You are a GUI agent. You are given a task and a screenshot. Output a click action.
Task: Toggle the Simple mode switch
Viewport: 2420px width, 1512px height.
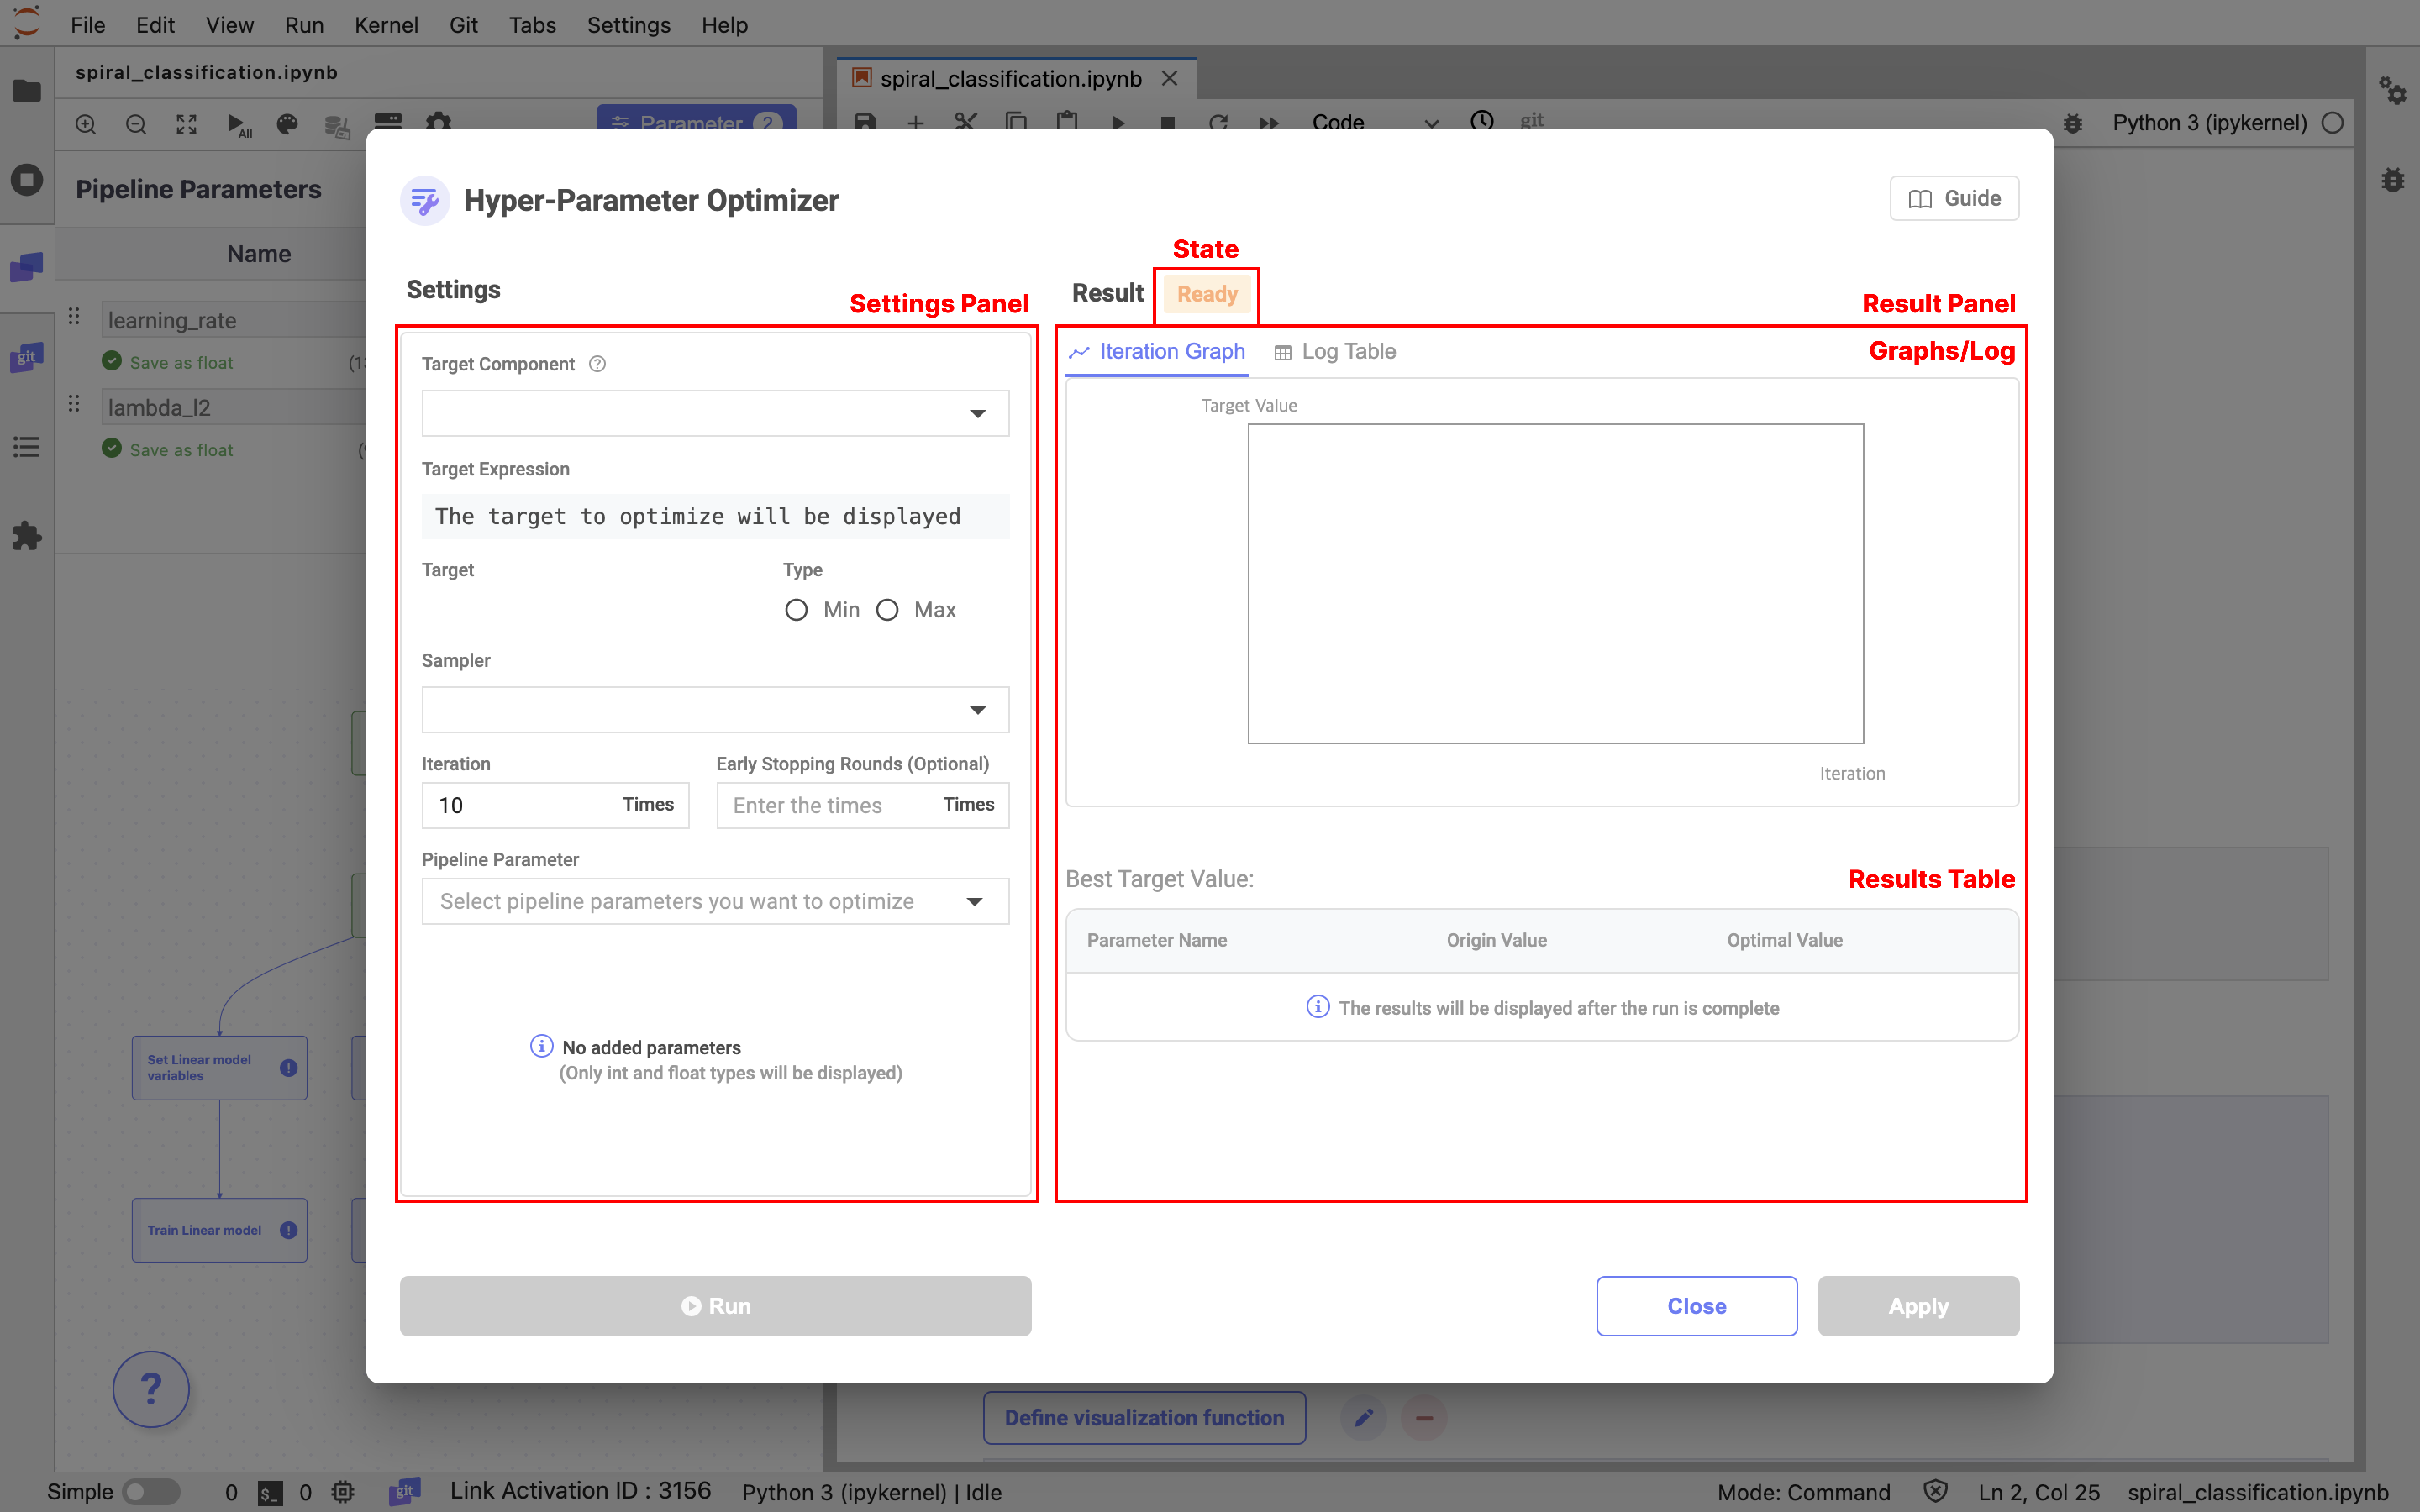coord(150,1492)
